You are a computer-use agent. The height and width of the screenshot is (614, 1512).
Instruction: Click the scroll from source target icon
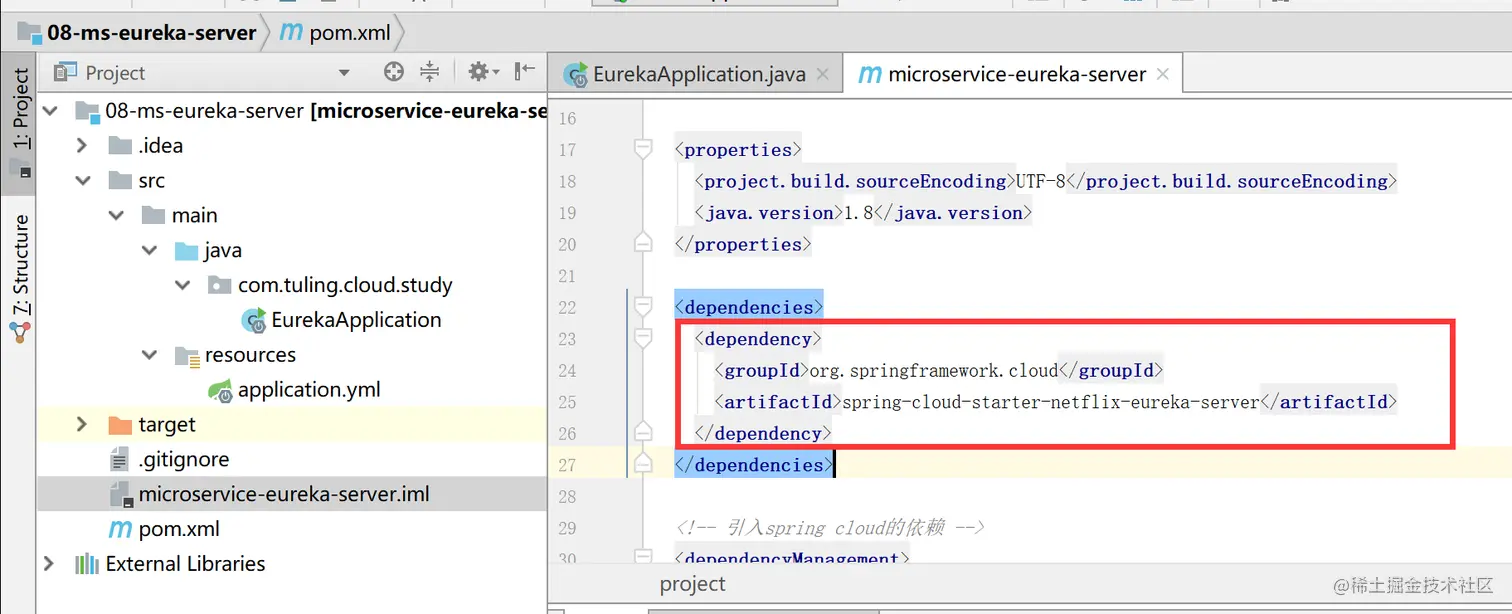coord(394,72)
